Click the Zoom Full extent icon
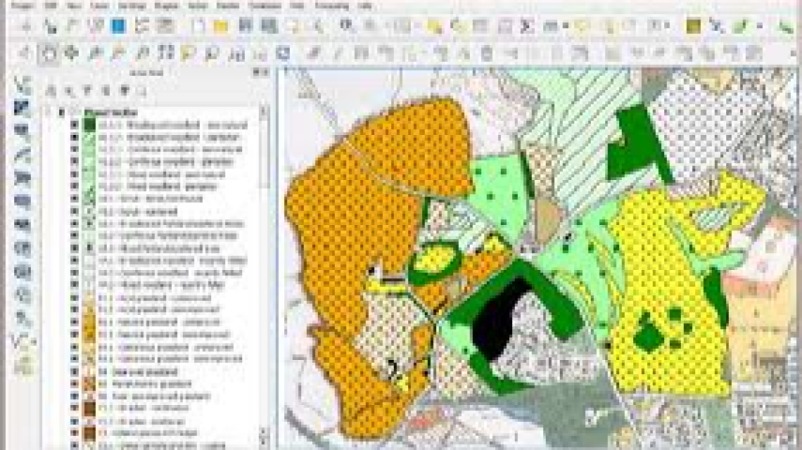The width and height of the screenshot is (802, 450). (165, 53)
